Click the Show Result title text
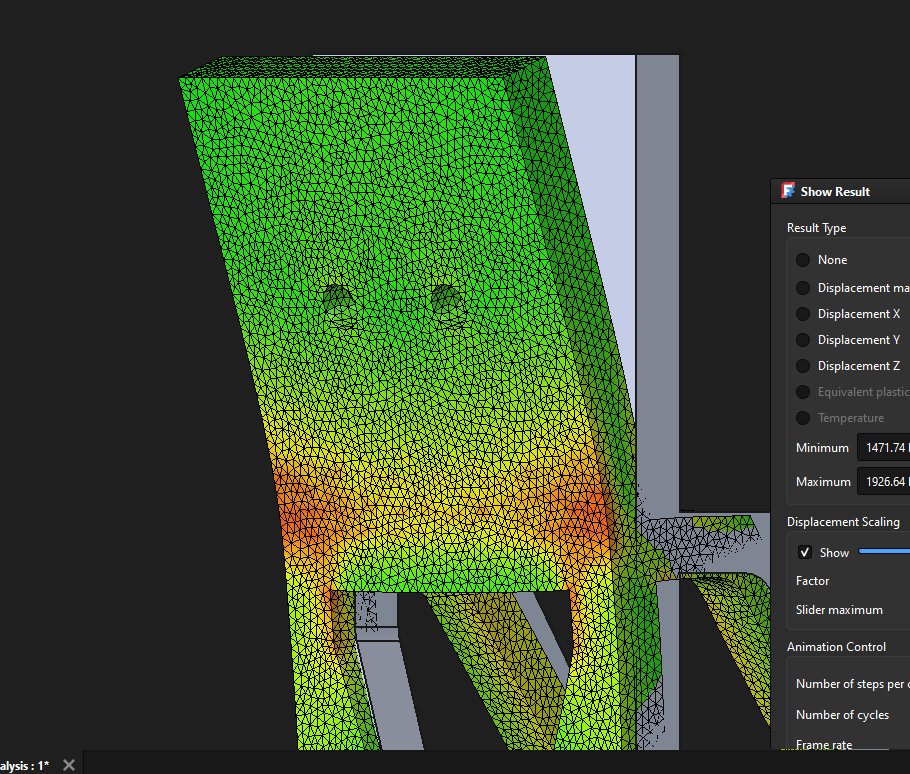The image size is (910, 774). click(835, 192)
